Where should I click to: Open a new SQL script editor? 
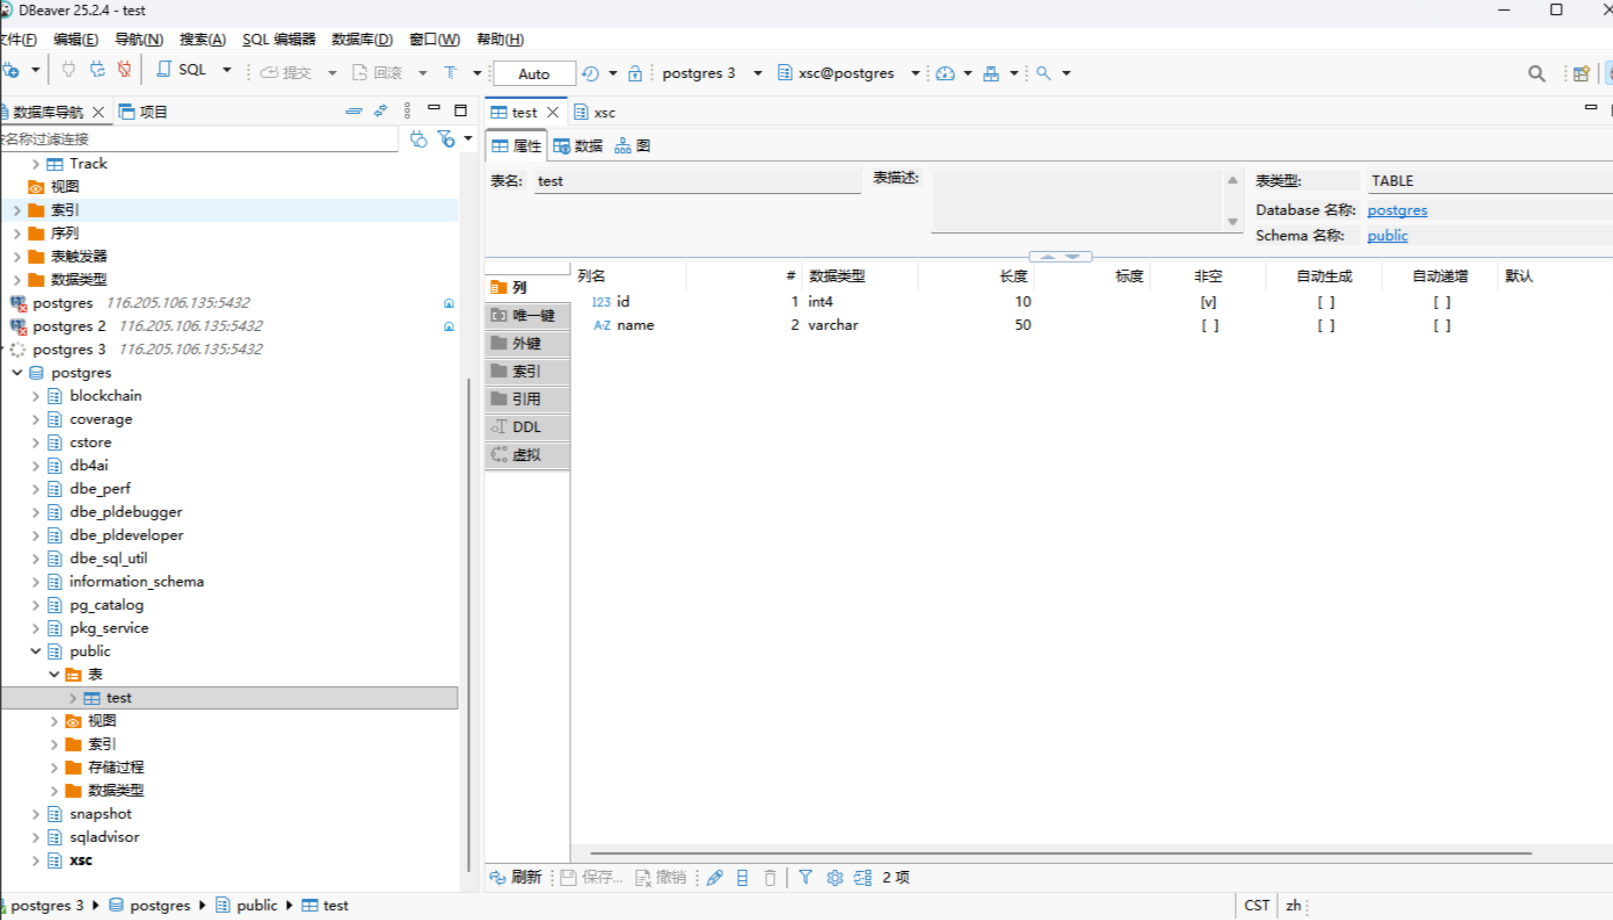182,70
